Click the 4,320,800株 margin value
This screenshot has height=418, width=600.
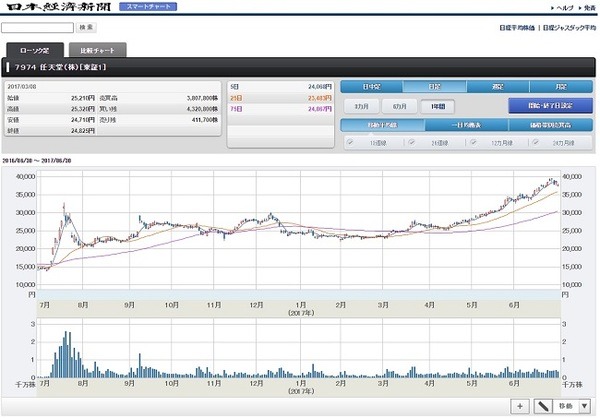coord(202,109)
